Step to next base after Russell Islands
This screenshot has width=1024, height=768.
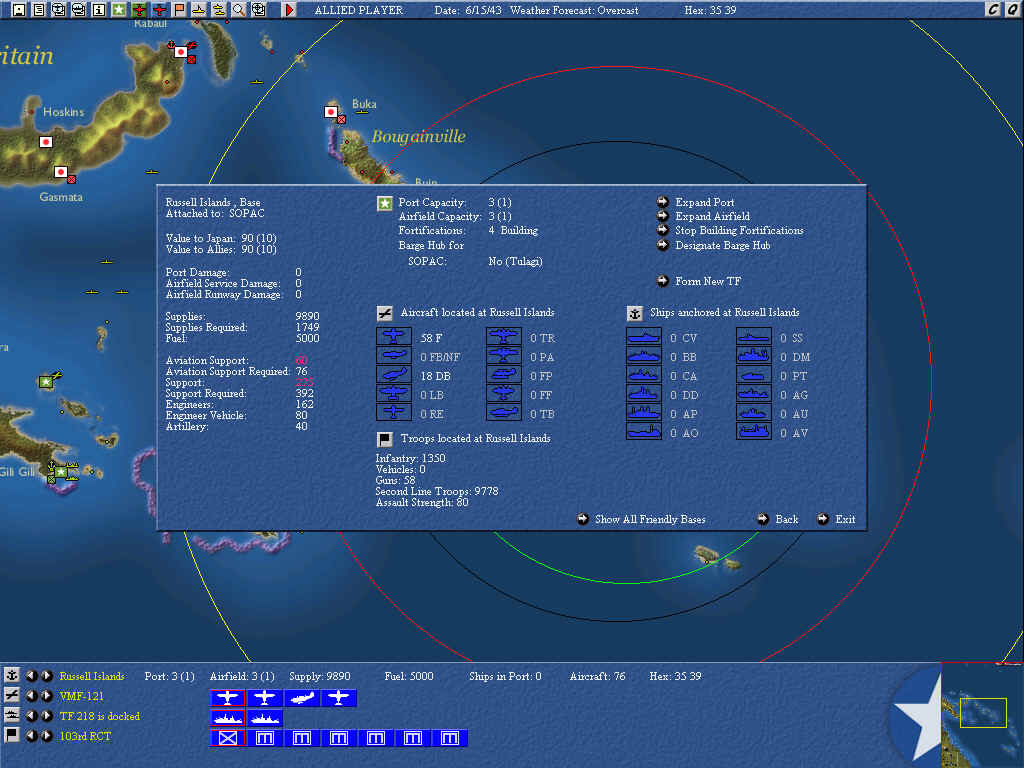coord(47,677)
